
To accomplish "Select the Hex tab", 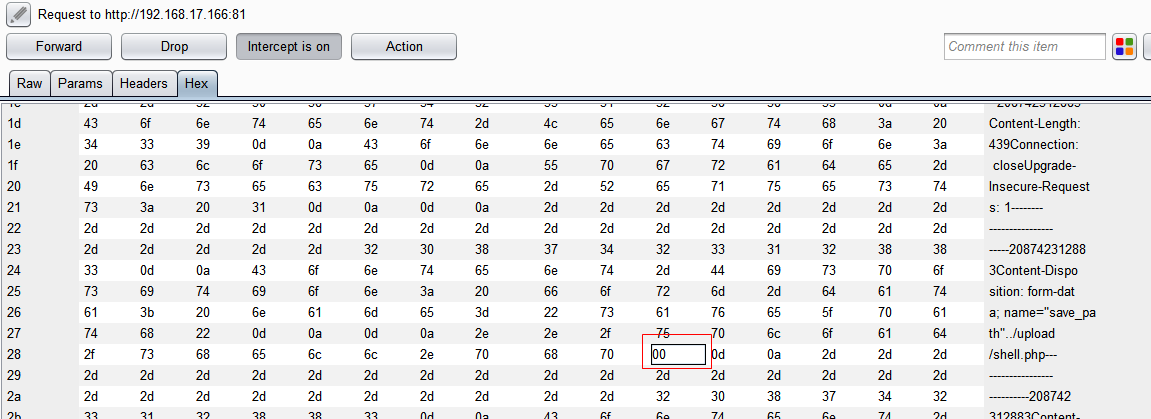I will coord(198,84).
